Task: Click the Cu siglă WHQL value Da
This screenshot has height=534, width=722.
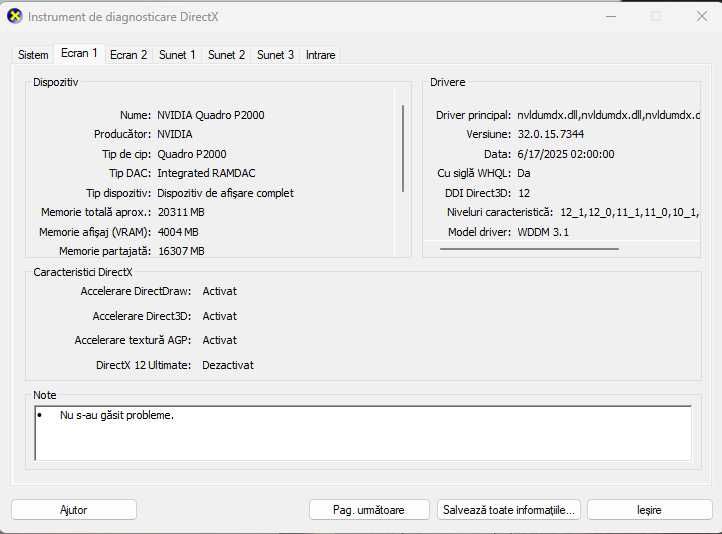Action: pos(524,173)
